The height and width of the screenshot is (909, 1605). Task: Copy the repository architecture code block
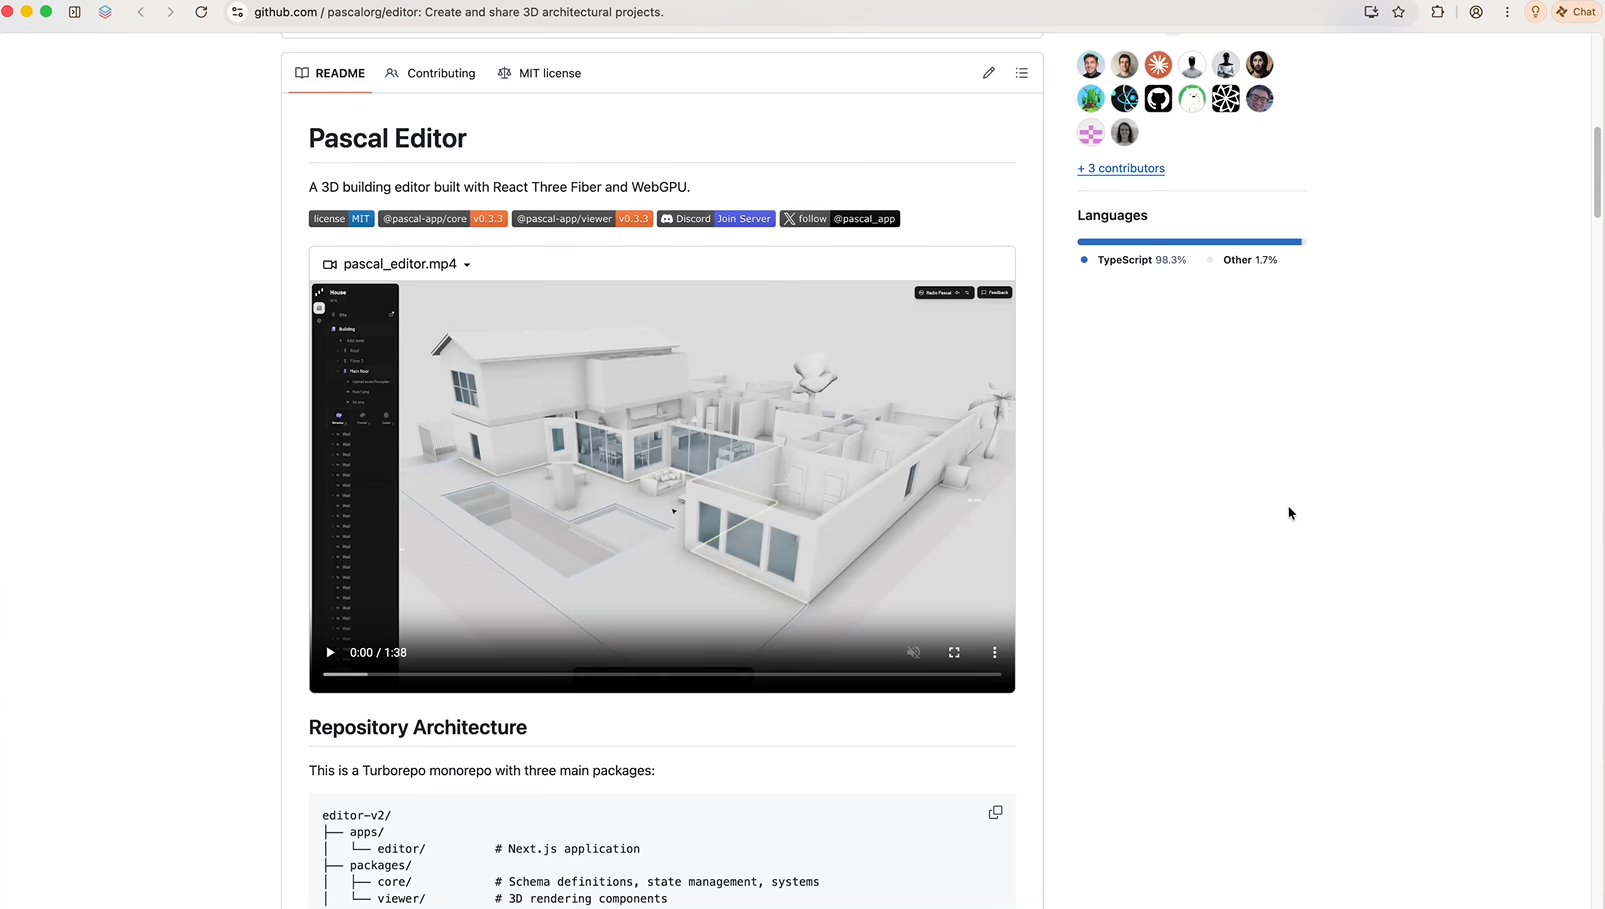[x=995, y=812]
